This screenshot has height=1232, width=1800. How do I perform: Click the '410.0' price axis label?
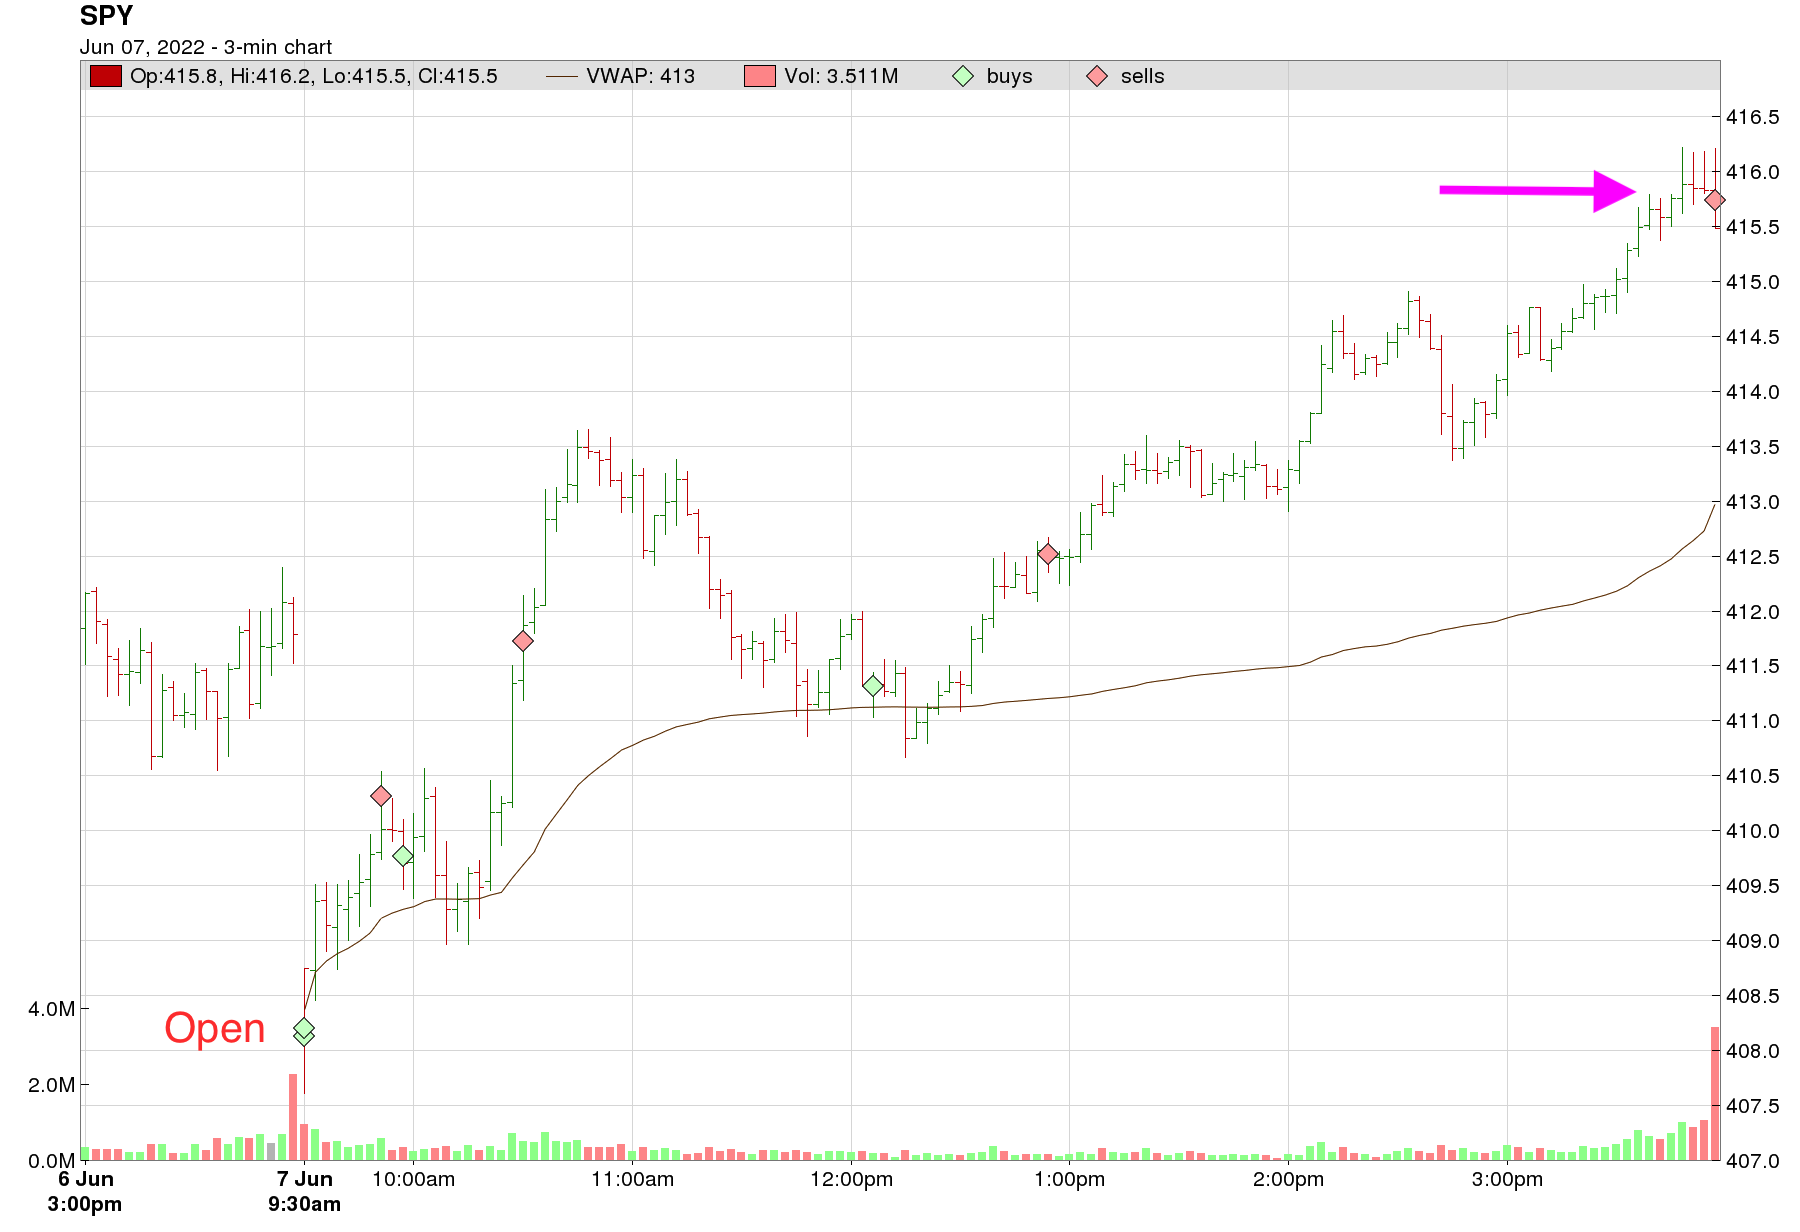(1753, 831)
